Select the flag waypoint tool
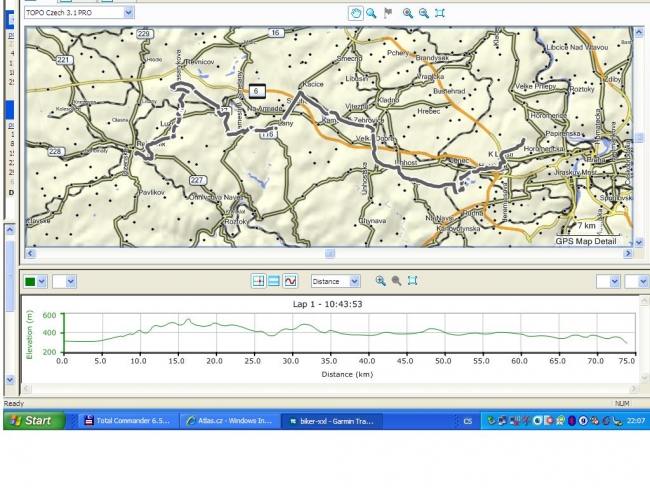 click(x=389, y=13)
